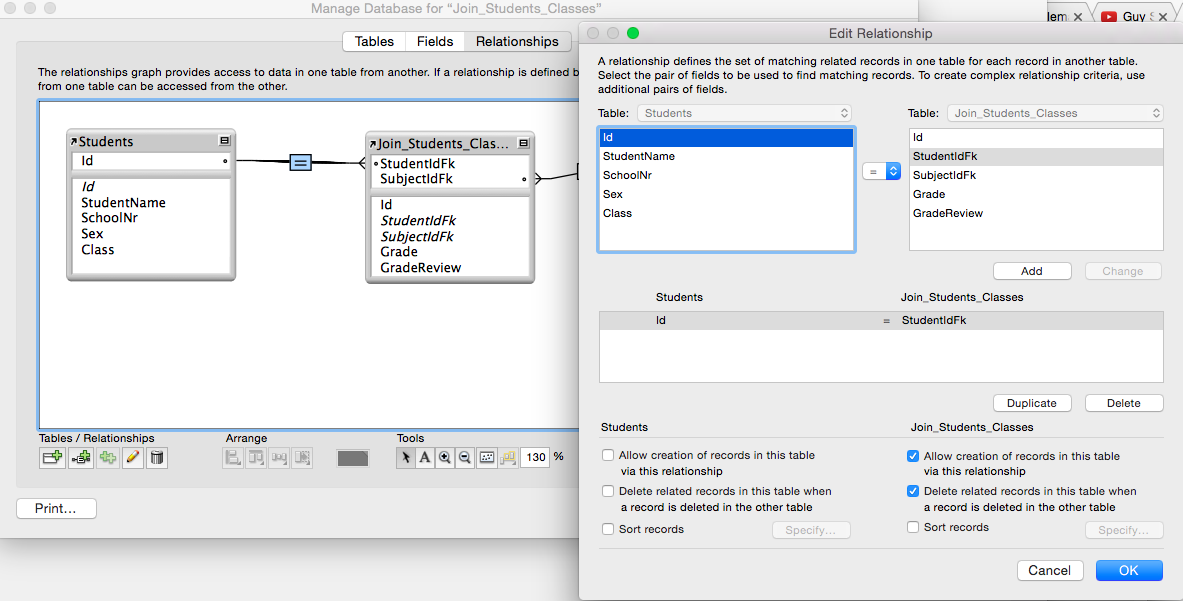The height and width of the screenshot is (601, 1183).
Task: Click the Cancel button
Action: tap(1049, 570)
